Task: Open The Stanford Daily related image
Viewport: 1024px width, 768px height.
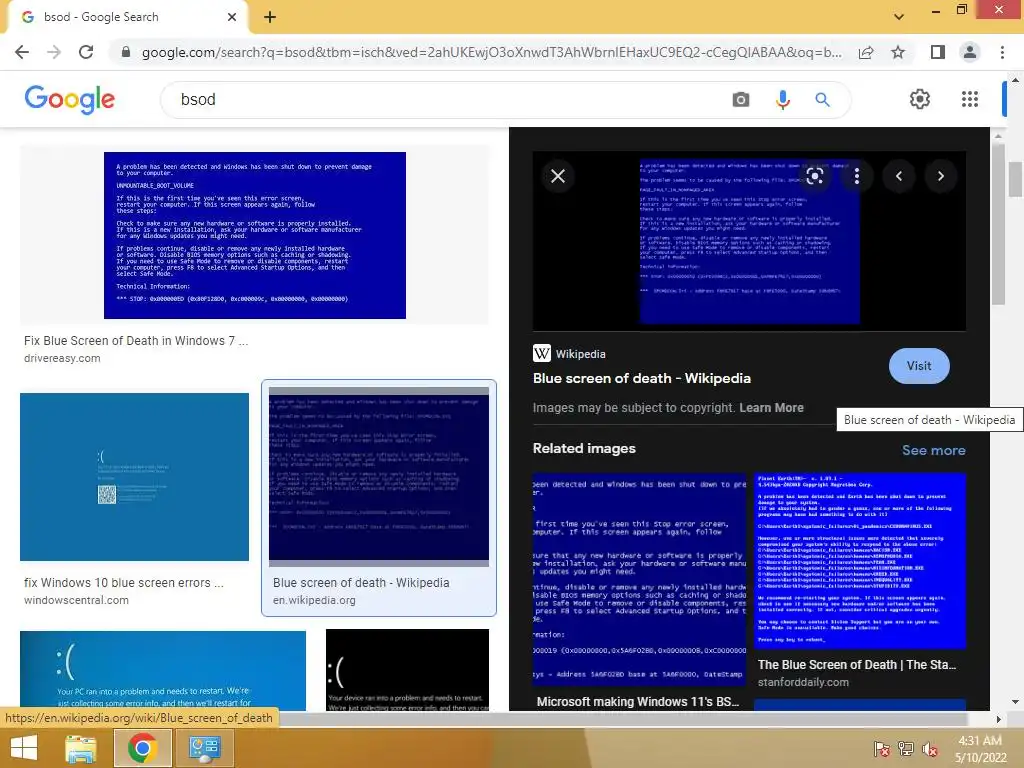Action: coord(859,561)
